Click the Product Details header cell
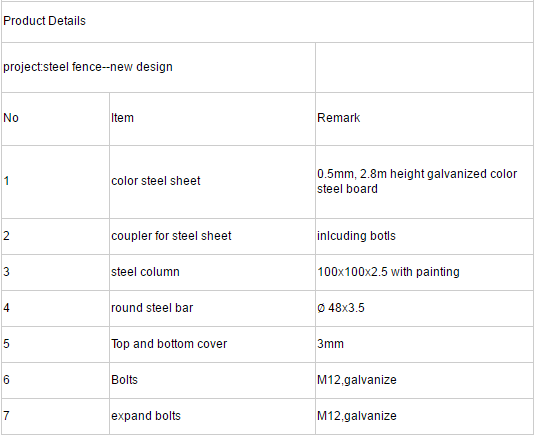Image resolution: width=537 pixels, height=440 pixels. [x=267, y=22]
